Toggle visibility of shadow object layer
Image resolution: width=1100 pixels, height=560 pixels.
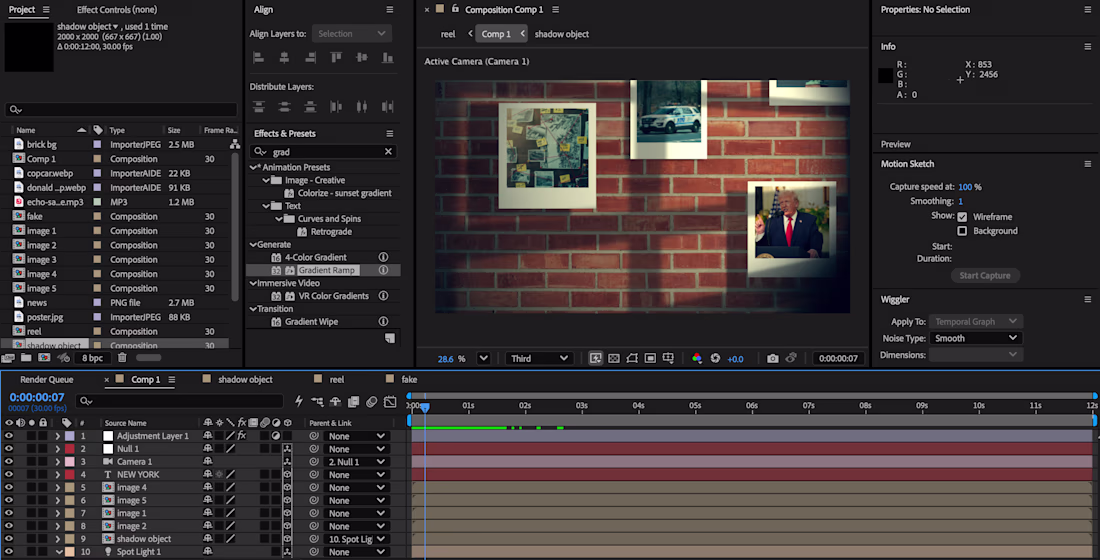click(x=8, y=539)
